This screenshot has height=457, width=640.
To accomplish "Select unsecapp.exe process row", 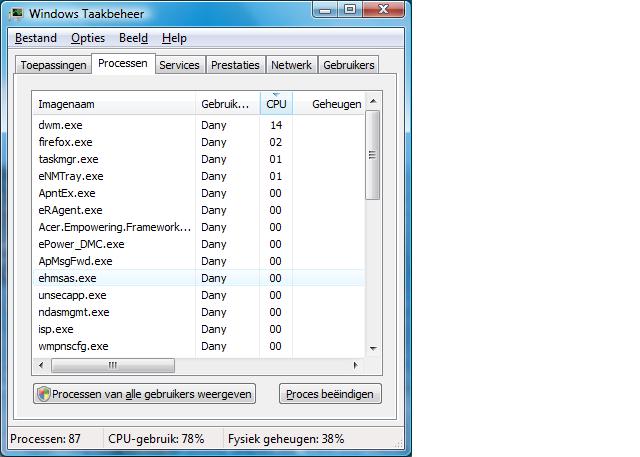I will (198, 295).
